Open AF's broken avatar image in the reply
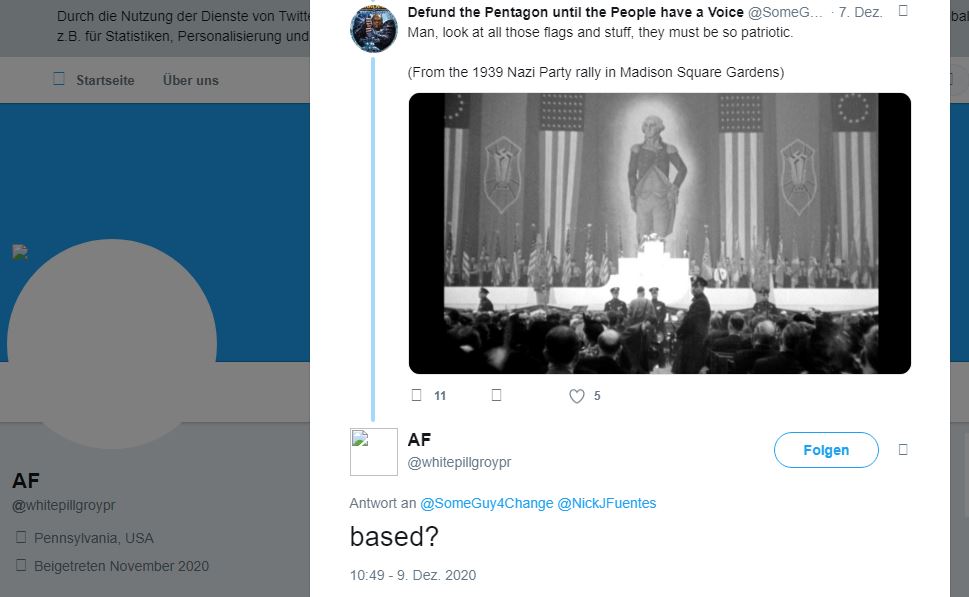This screenshot has height=597, width=969. tap(373, 452)
